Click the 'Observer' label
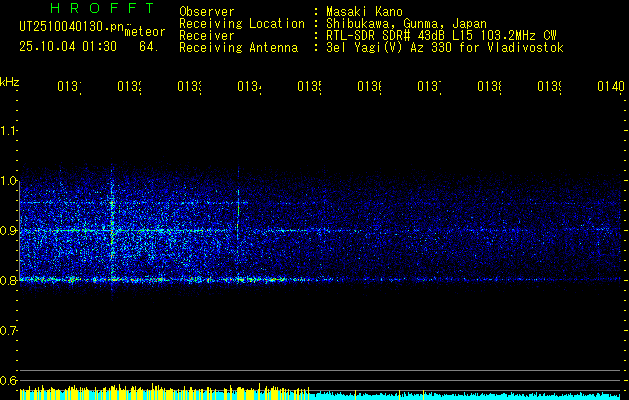Screen dimensions: 629x400 click(207, 12)
